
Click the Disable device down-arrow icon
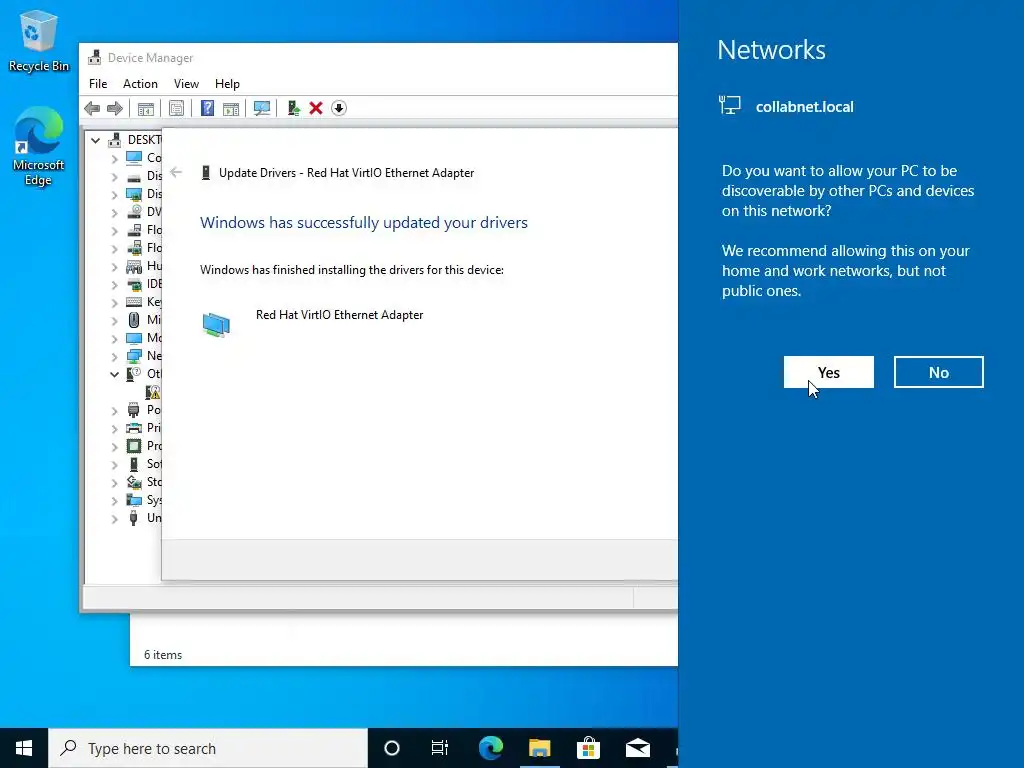coord(339,108)
